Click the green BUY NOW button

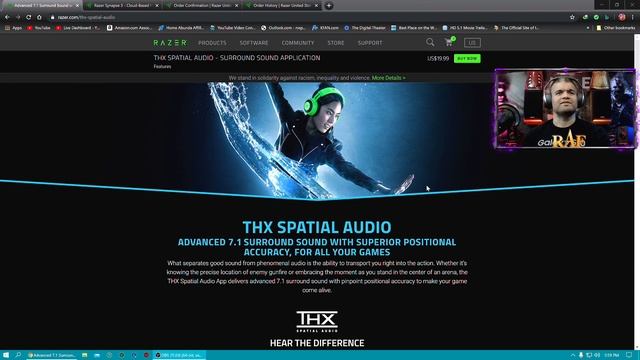[467, 58]
